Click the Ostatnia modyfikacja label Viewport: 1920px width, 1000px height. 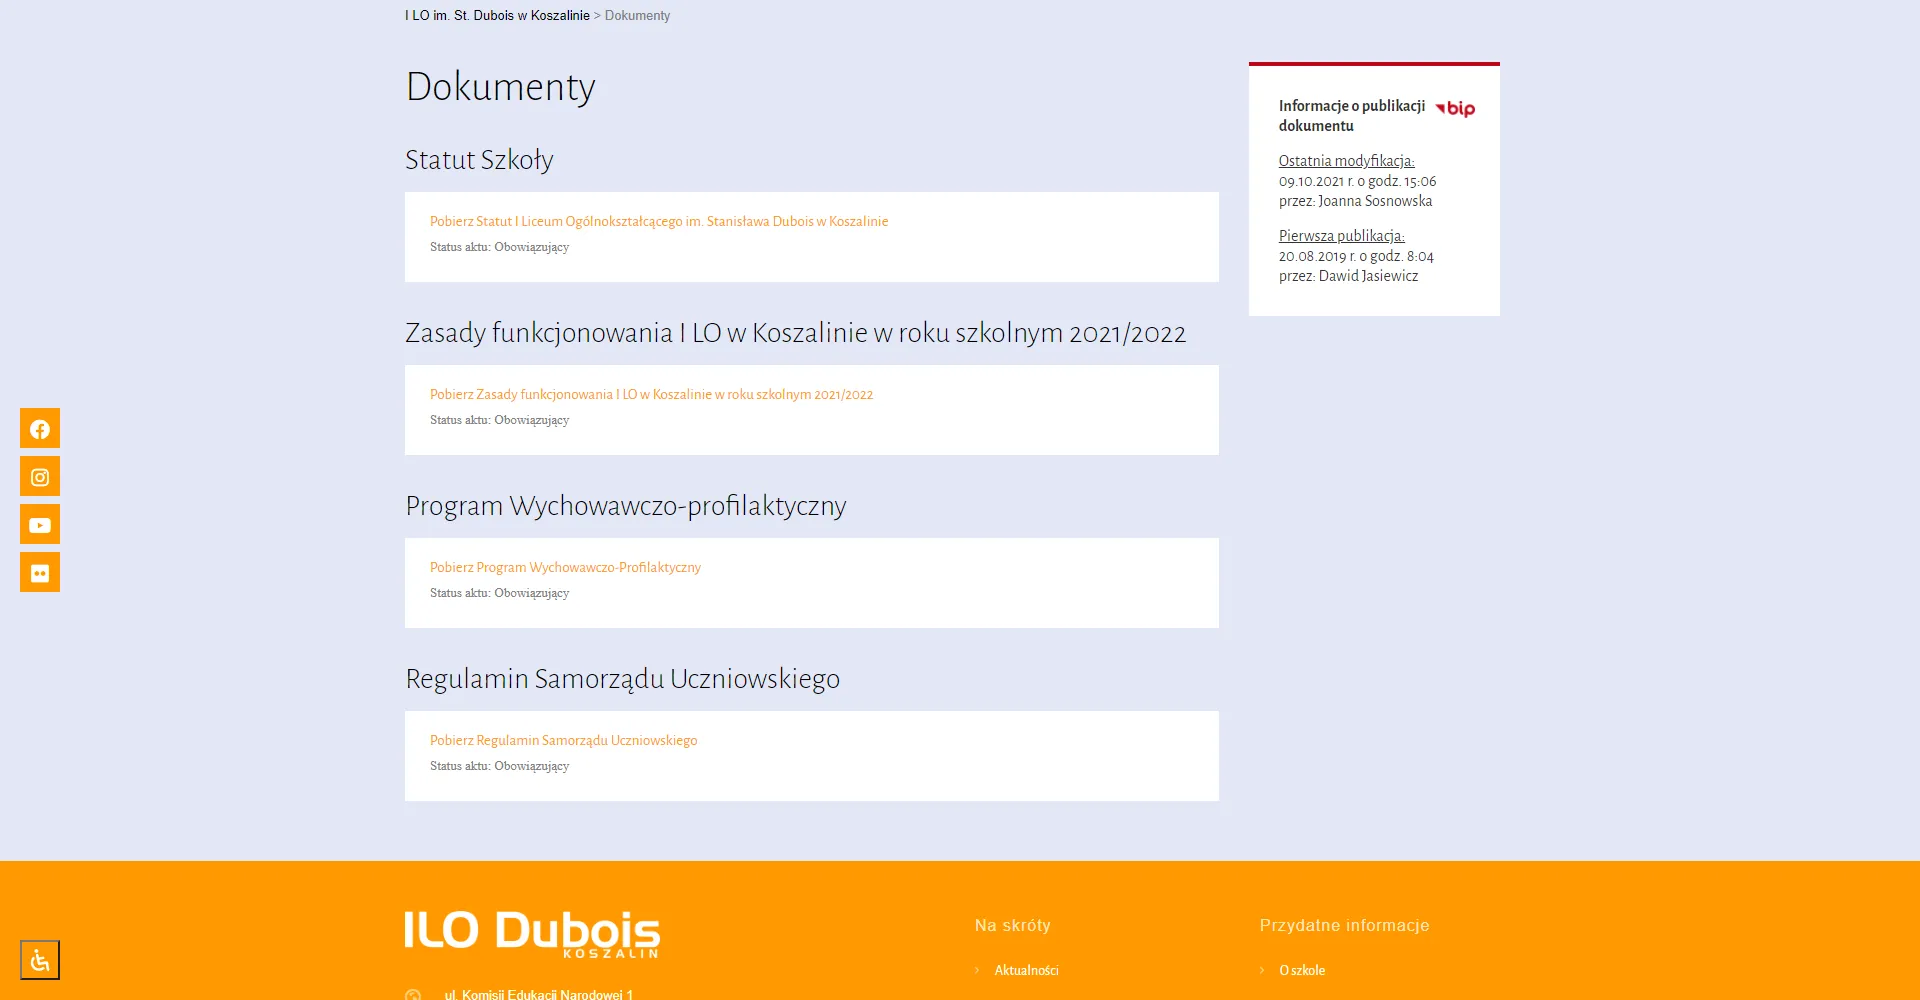click(x=1346, y=161)
